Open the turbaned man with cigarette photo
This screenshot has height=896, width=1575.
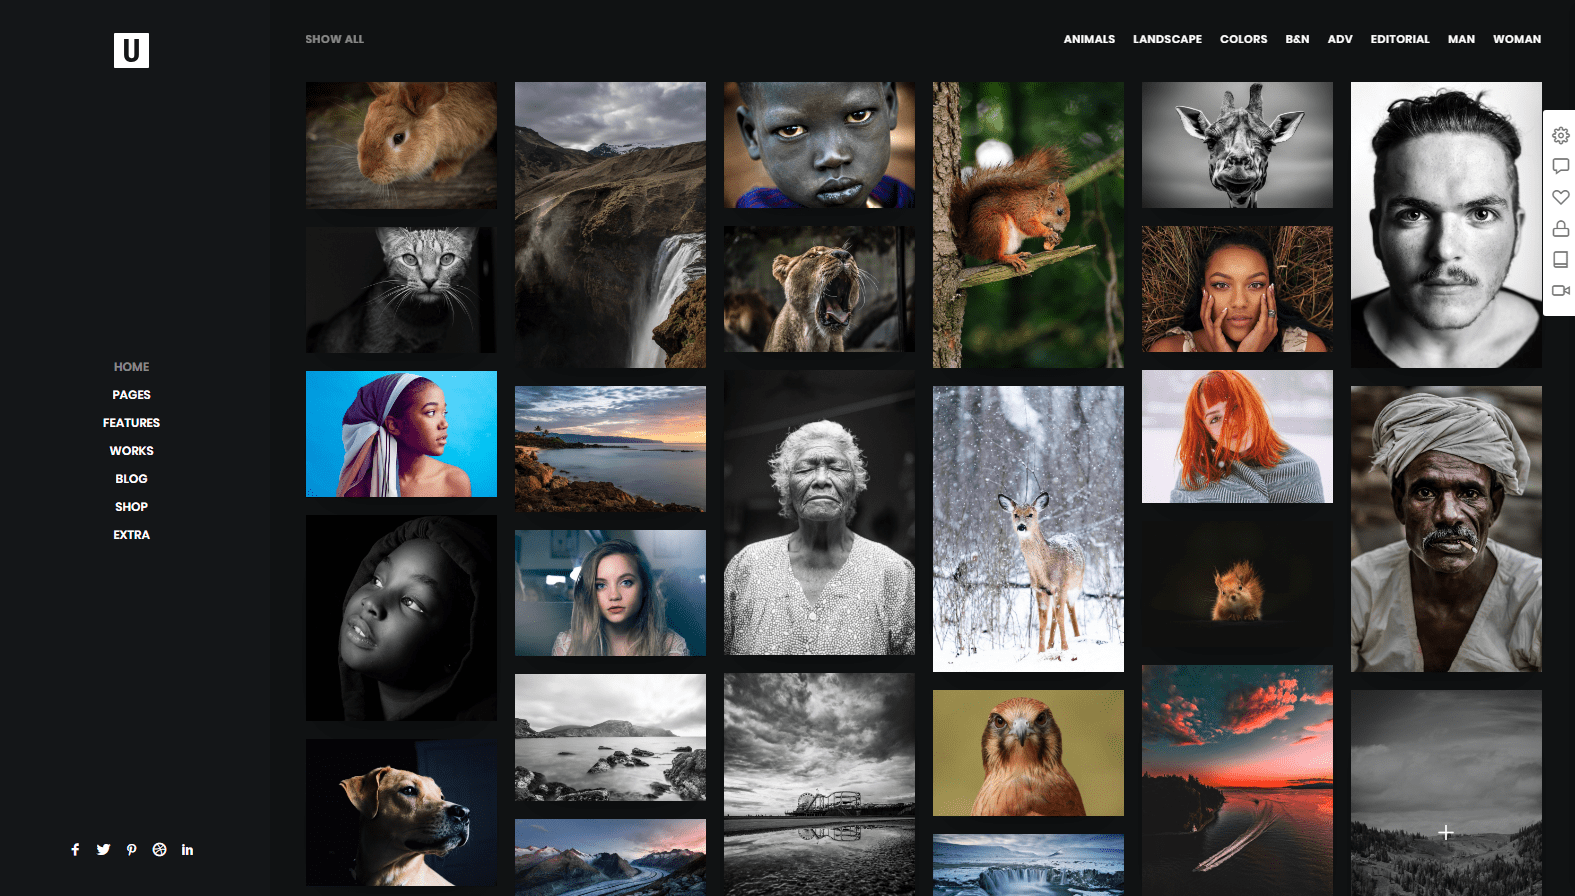tap(1446, 529)
